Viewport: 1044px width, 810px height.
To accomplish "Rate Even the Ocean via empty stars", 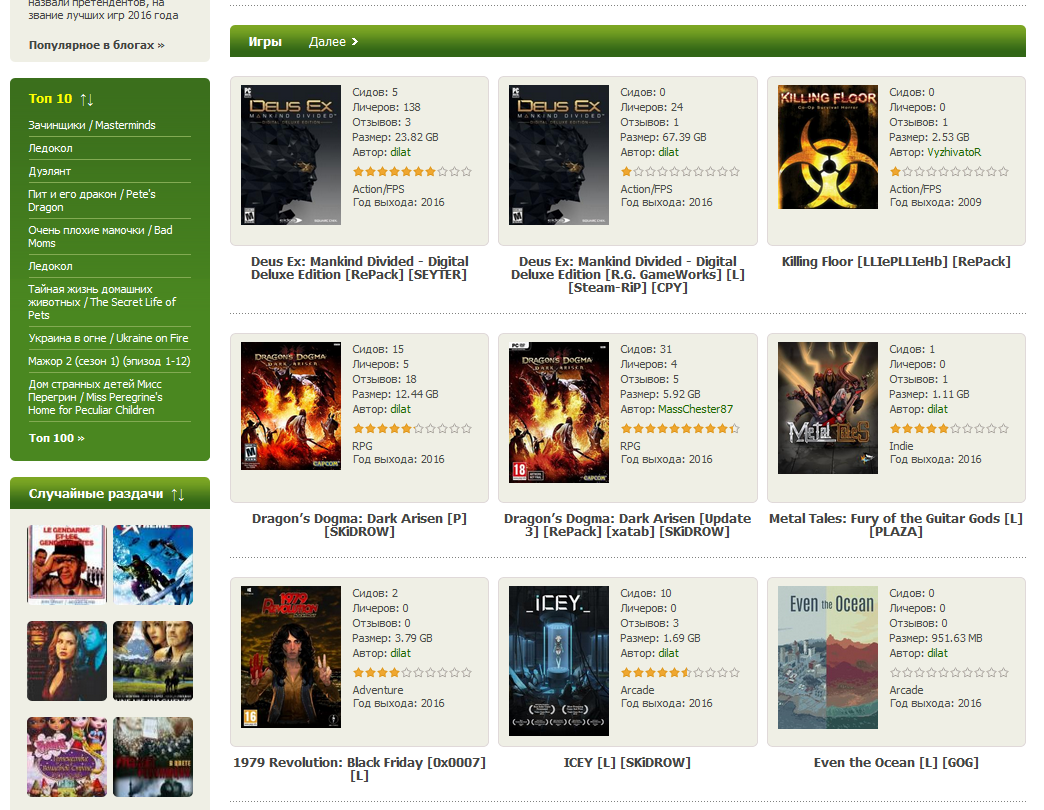I will tap(949, 673).
